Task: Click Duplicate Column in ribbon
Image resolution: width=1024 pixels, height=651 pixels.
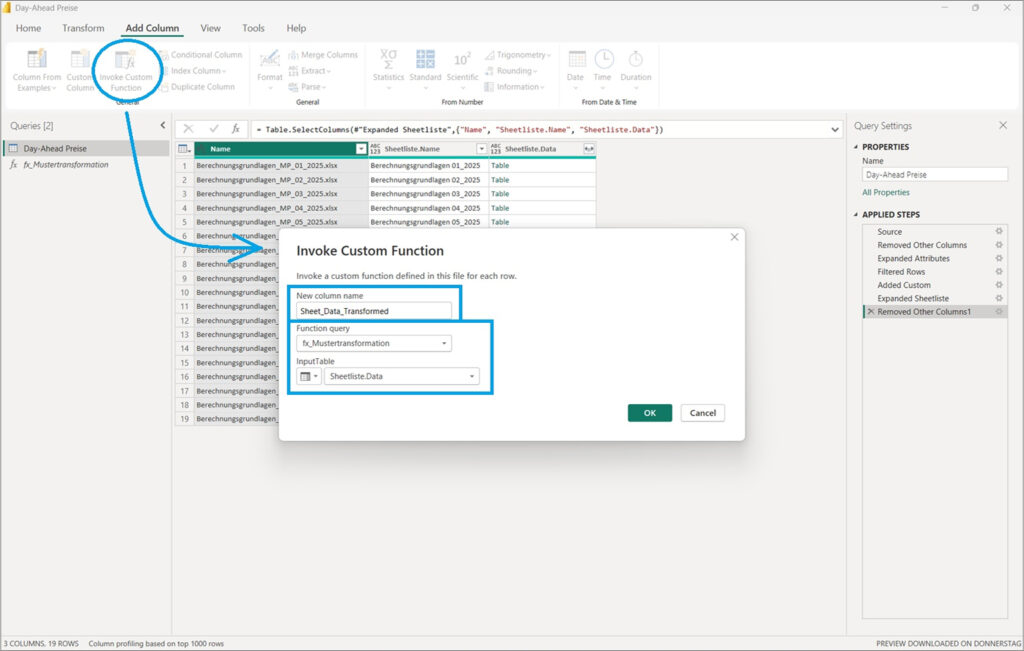Action: [x=197, y=87]
